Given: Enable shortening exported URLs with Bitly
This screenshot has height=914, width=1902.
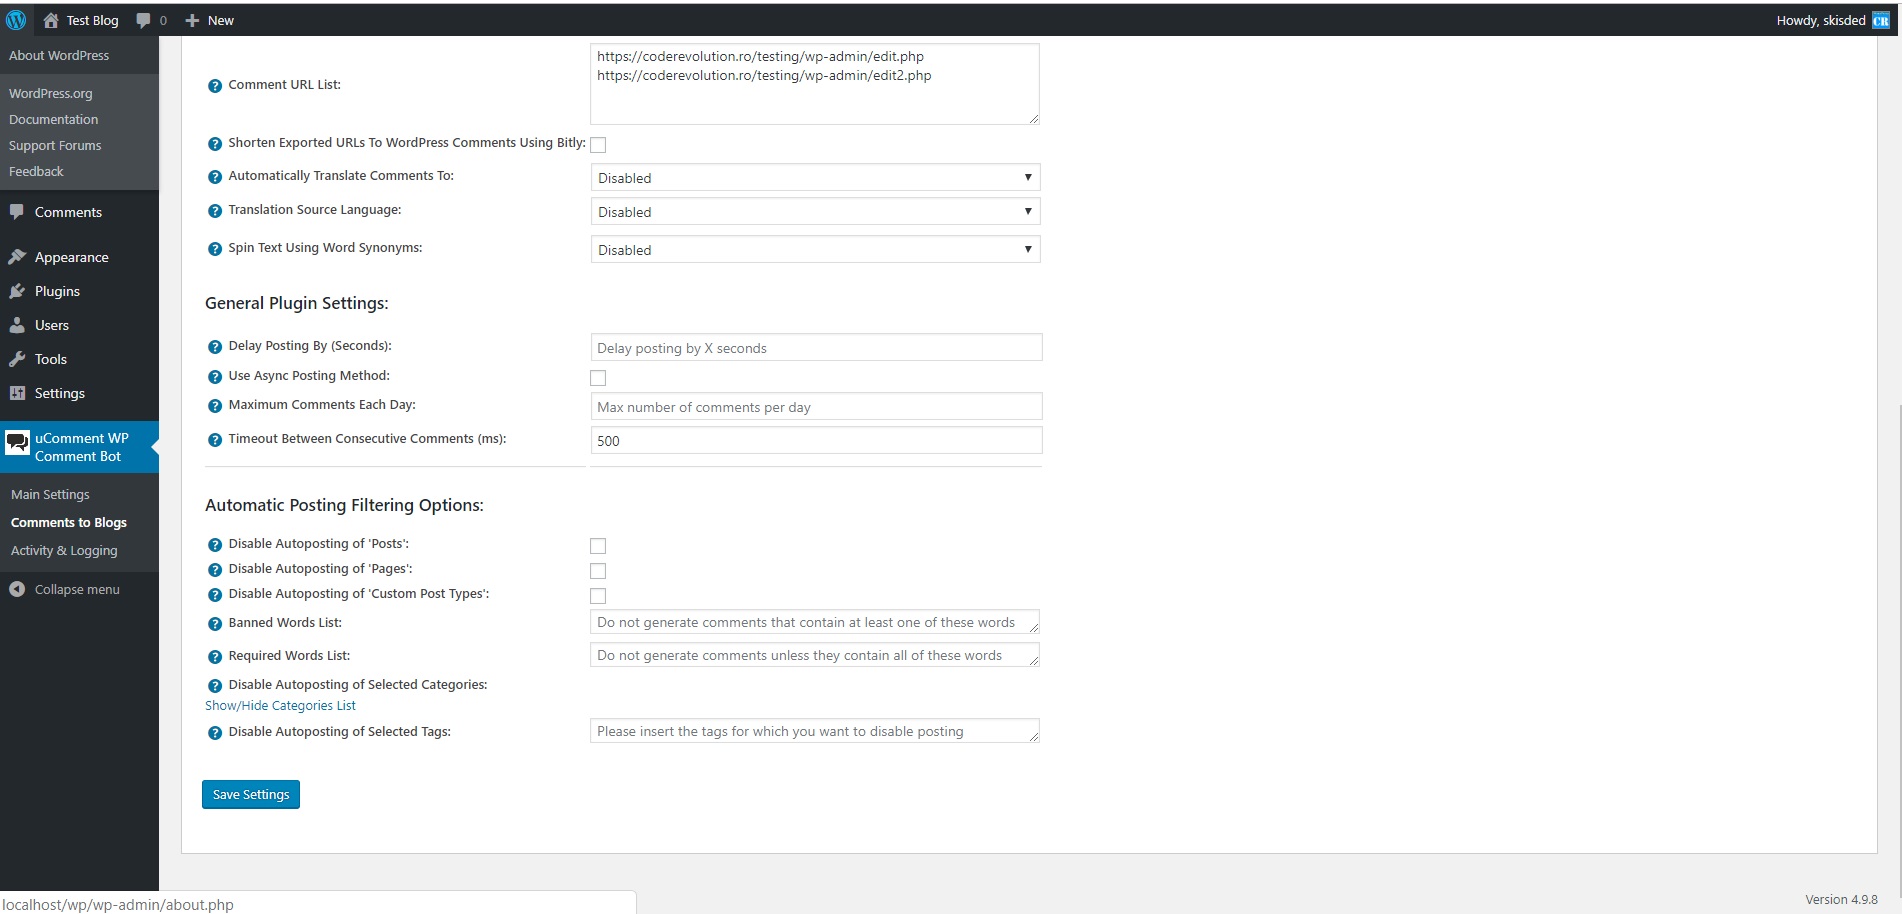Looking at the screenshot, I should click(598, 144).
